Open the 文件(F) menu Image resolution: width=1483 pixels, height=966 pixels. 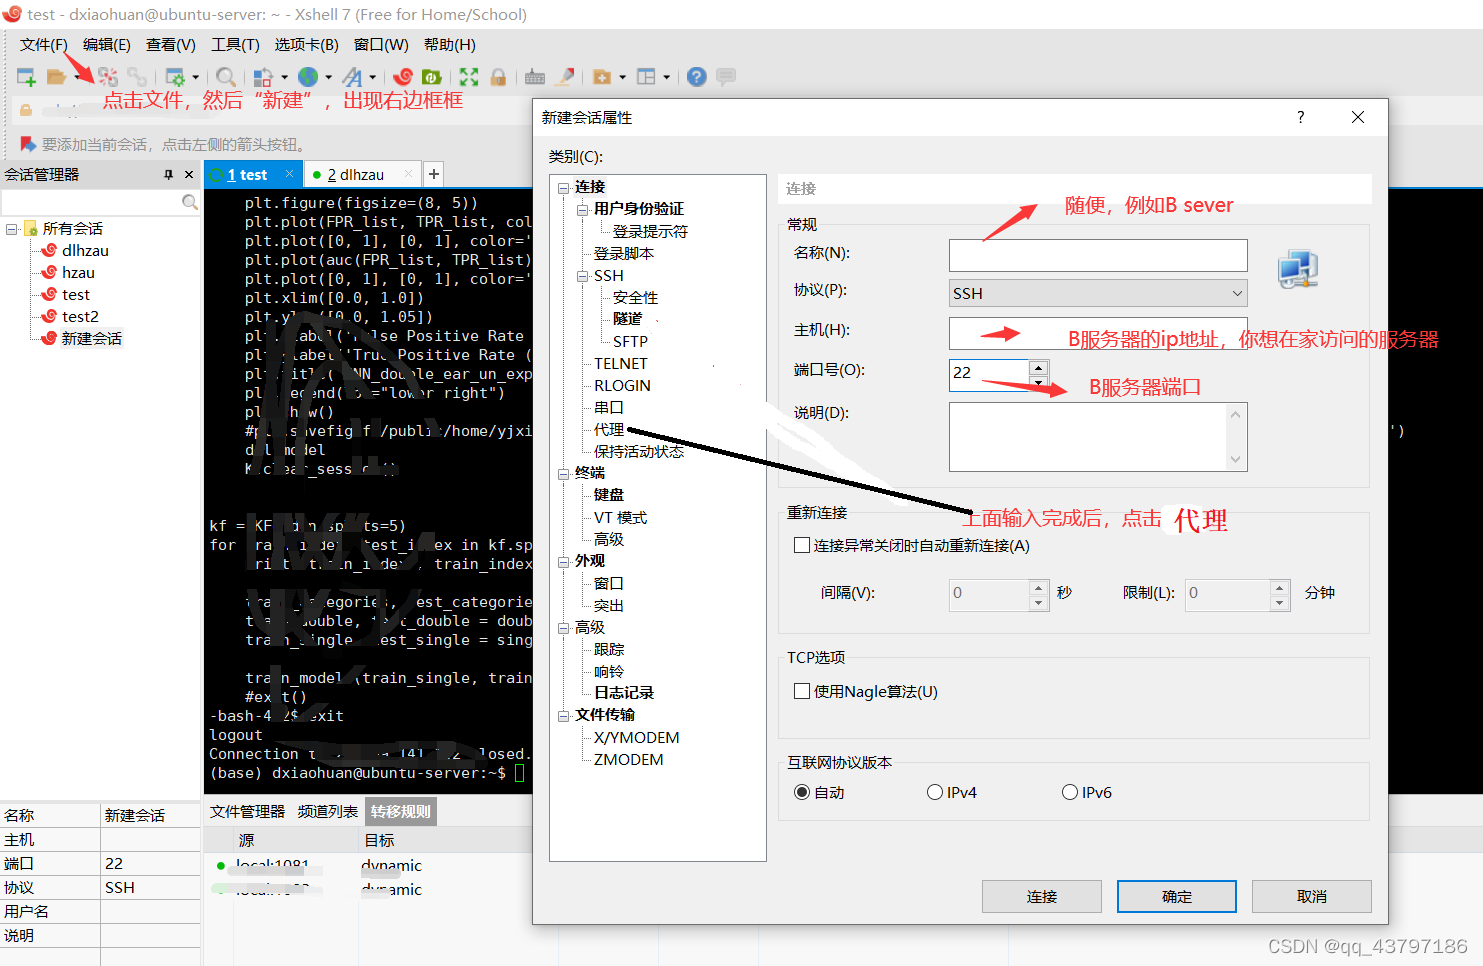[x=43, y=45]
